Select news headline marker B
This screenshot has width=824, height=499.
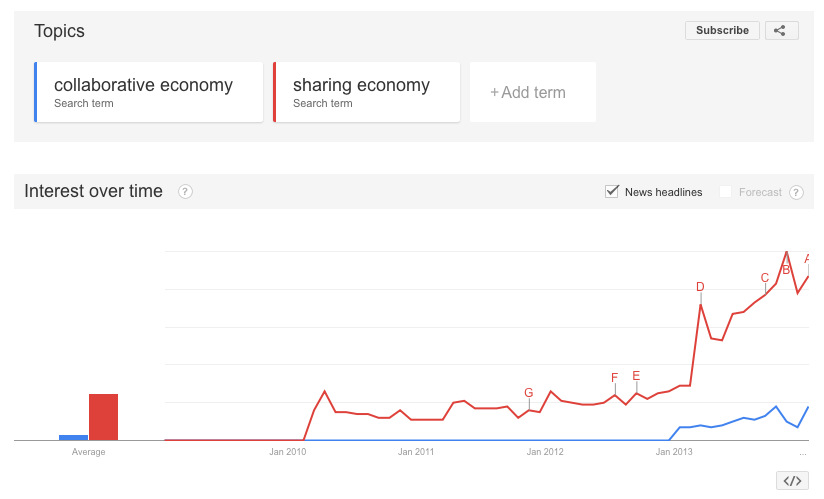tap(786, 270)
